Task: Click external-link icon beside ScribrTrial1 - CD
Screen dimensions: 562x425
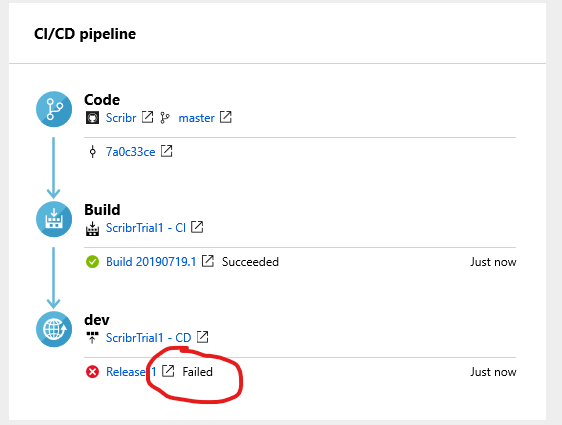Action: (x=203, y=337)
